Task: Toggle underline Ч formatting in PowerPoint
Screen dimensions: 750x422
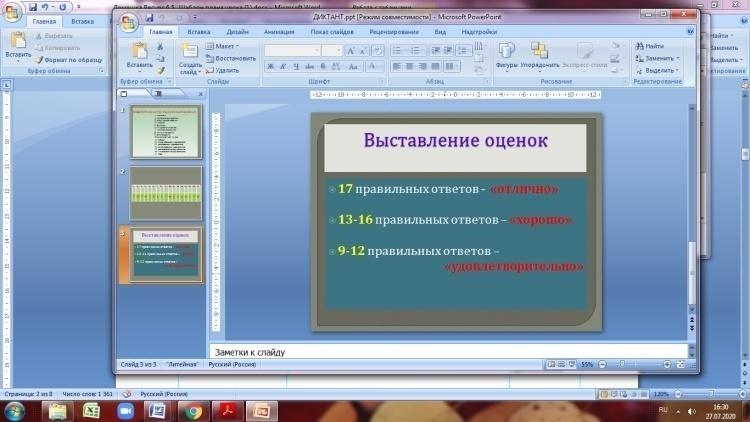Action: 296,67
